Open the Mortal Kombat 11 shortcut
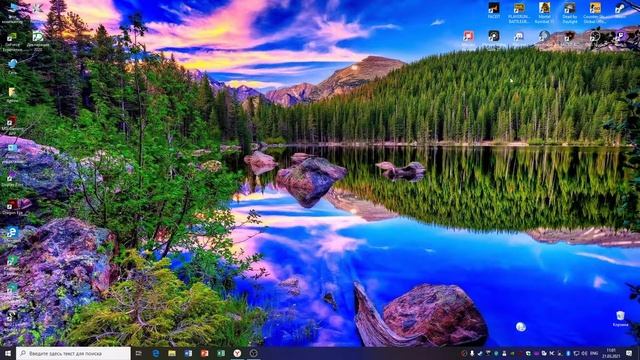Screen dimensions: 640x360 [x=544, y=12]
